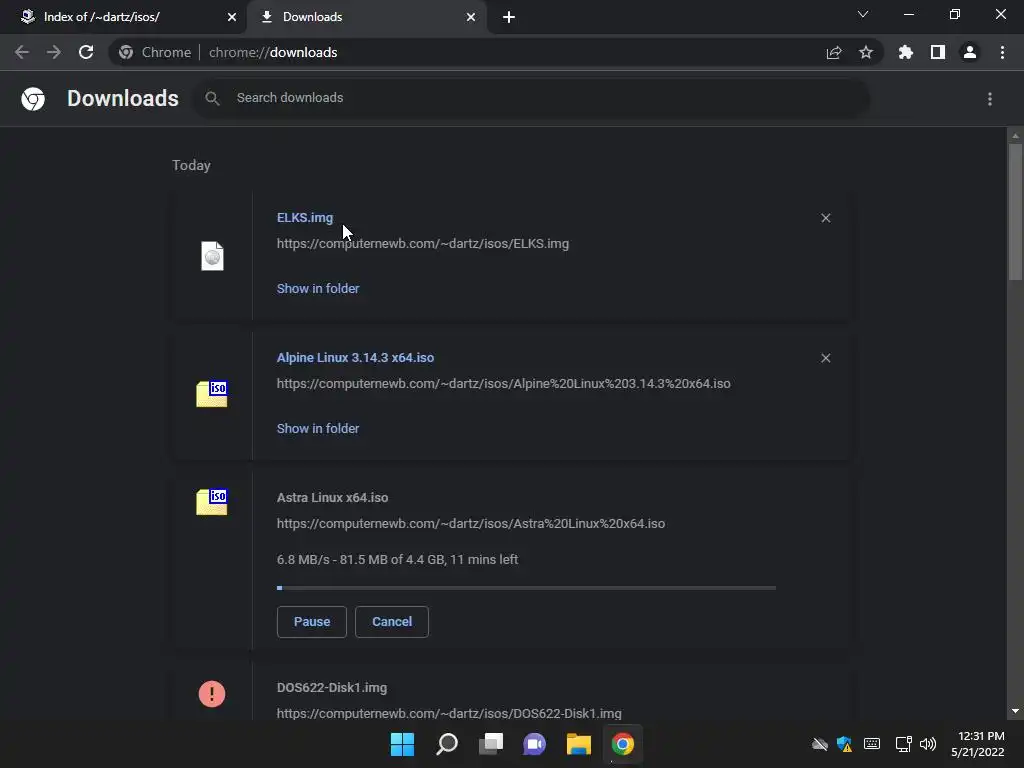Click the page vertical scrollbar thumb
The image size is (1024, 768).
click(1015, 212)
